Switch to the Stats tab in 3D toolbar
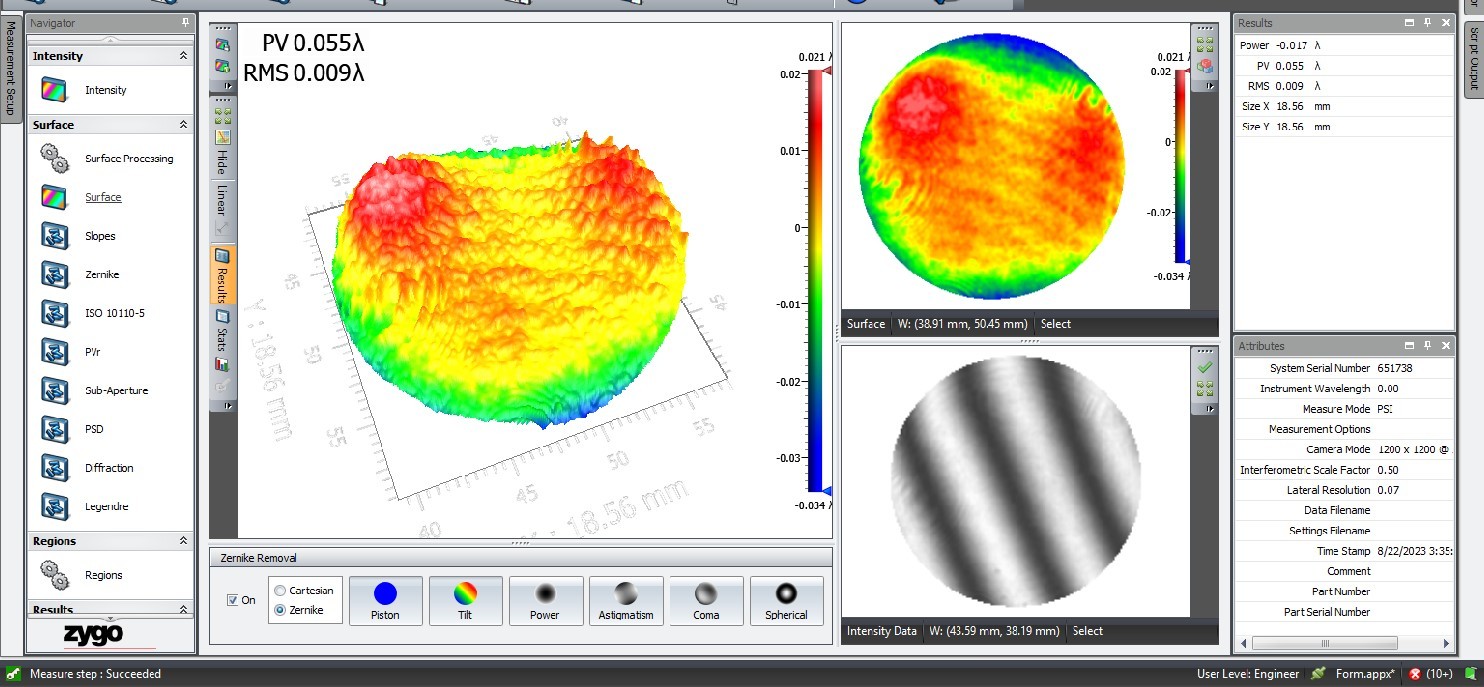 point(222,330)
